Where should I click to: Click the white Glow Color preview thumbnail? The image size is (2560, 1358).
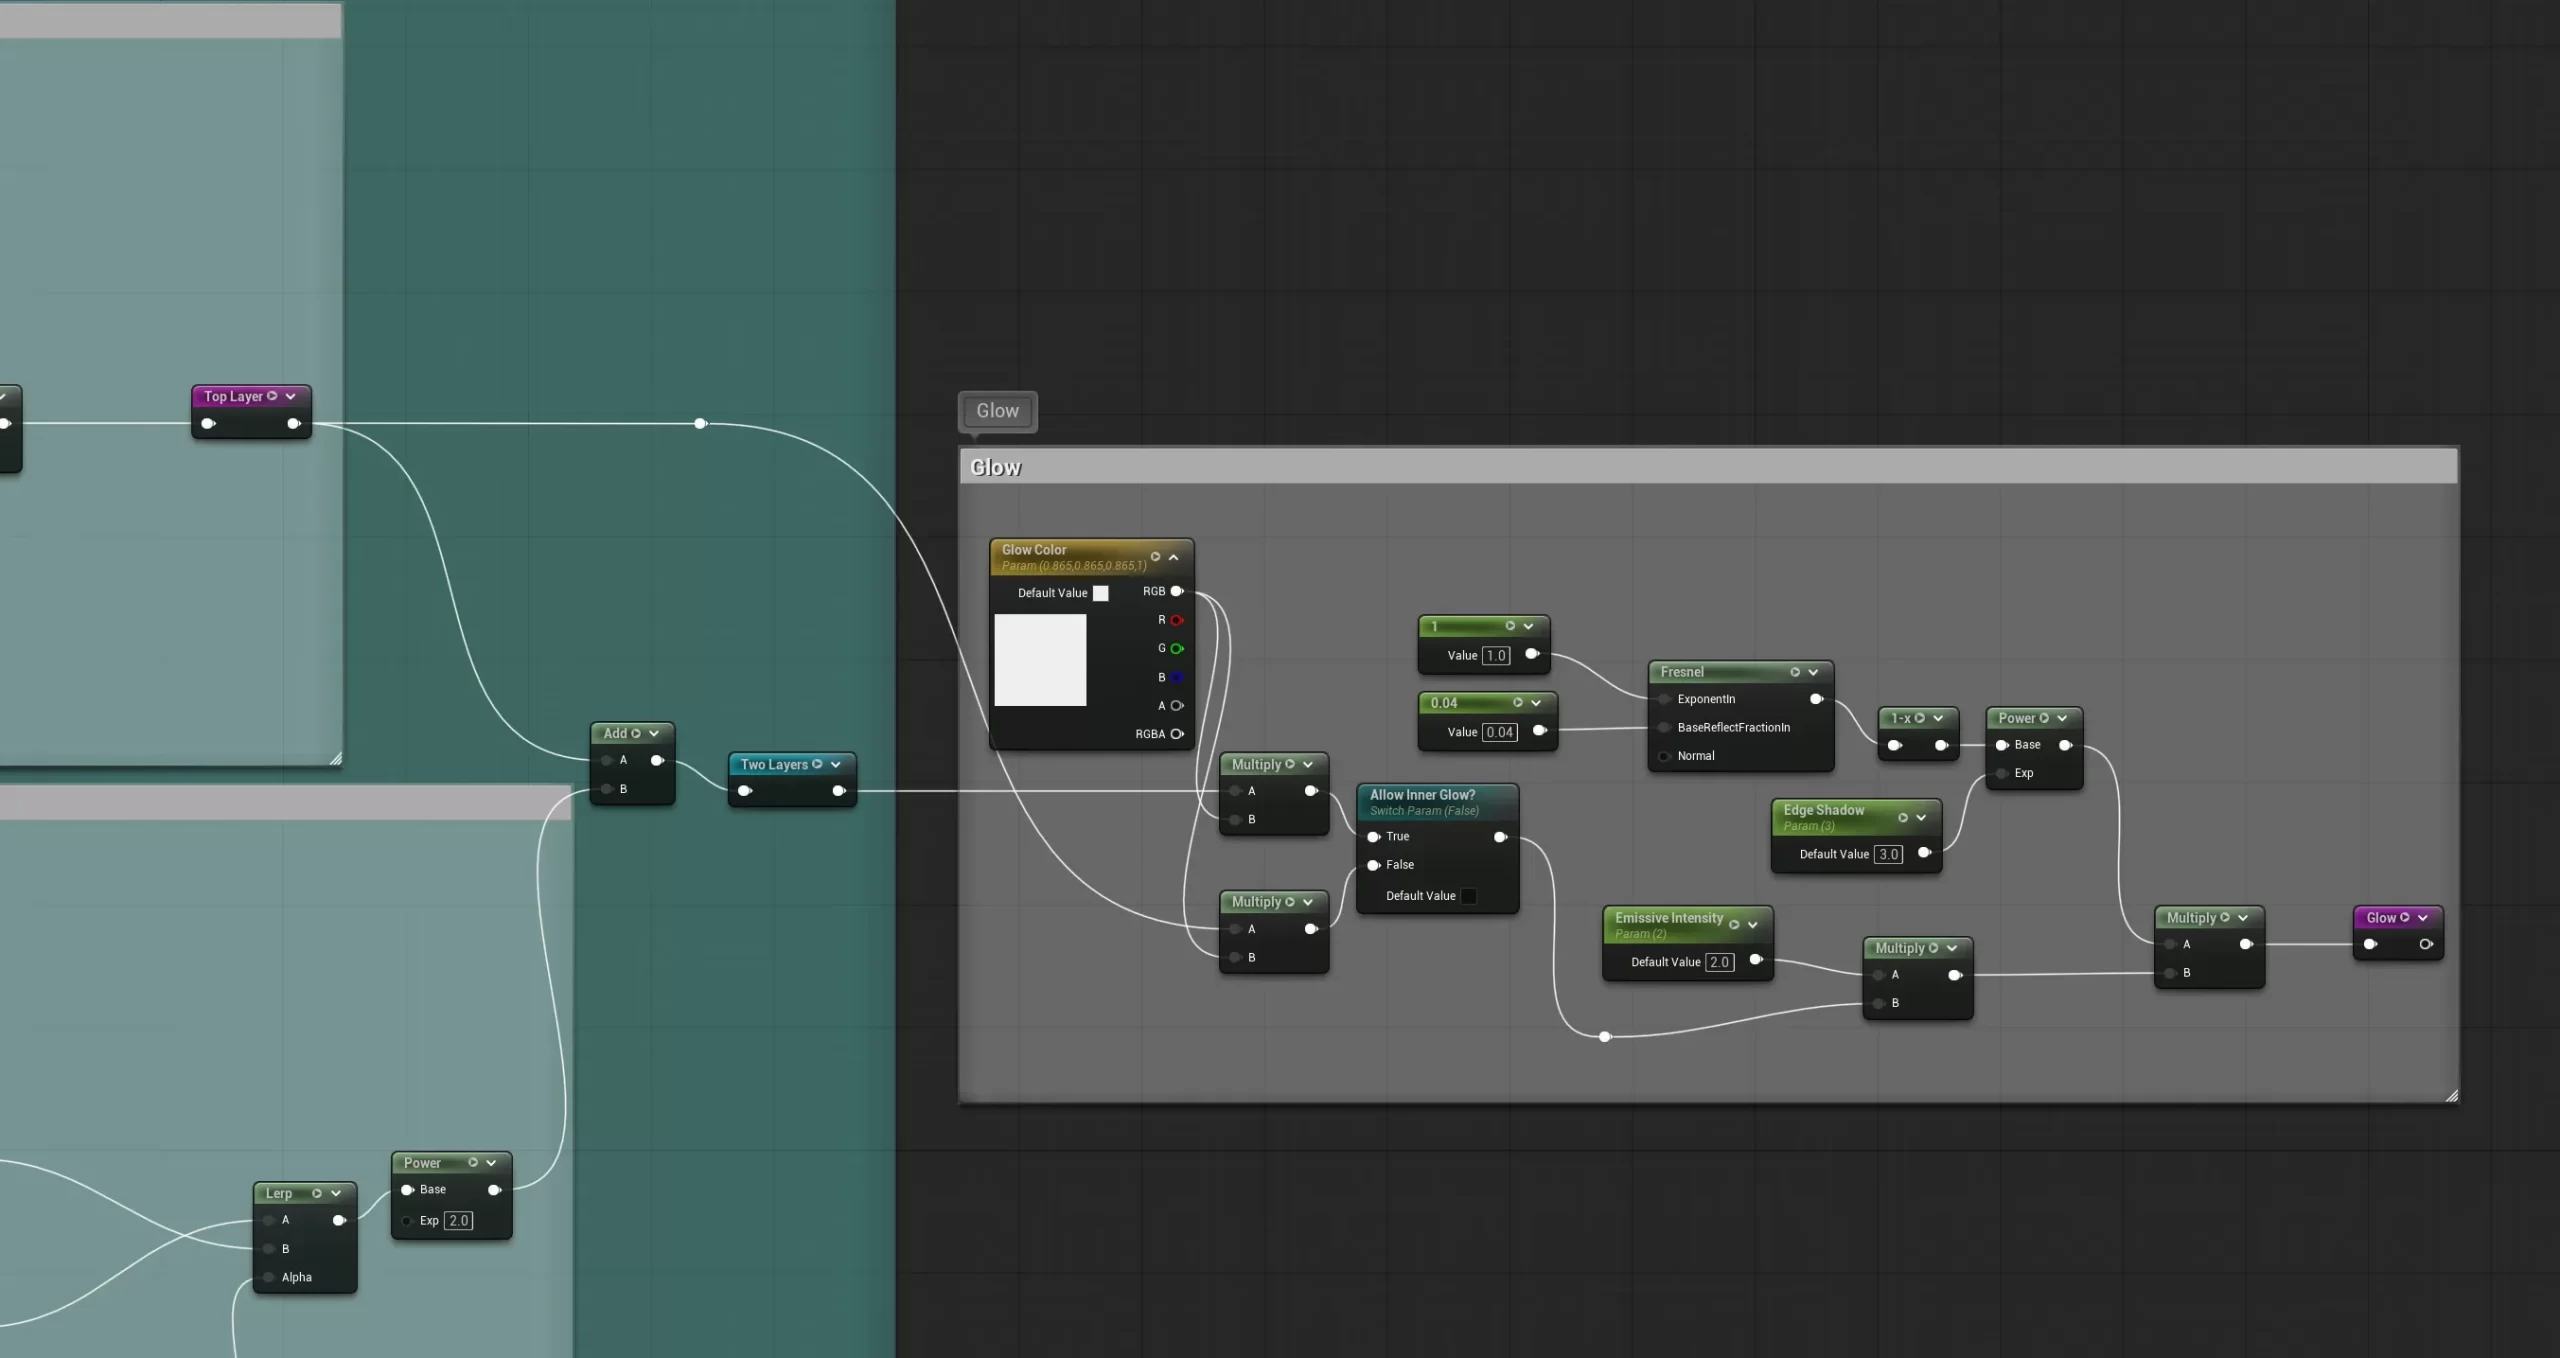click(x=1040, y=660)
